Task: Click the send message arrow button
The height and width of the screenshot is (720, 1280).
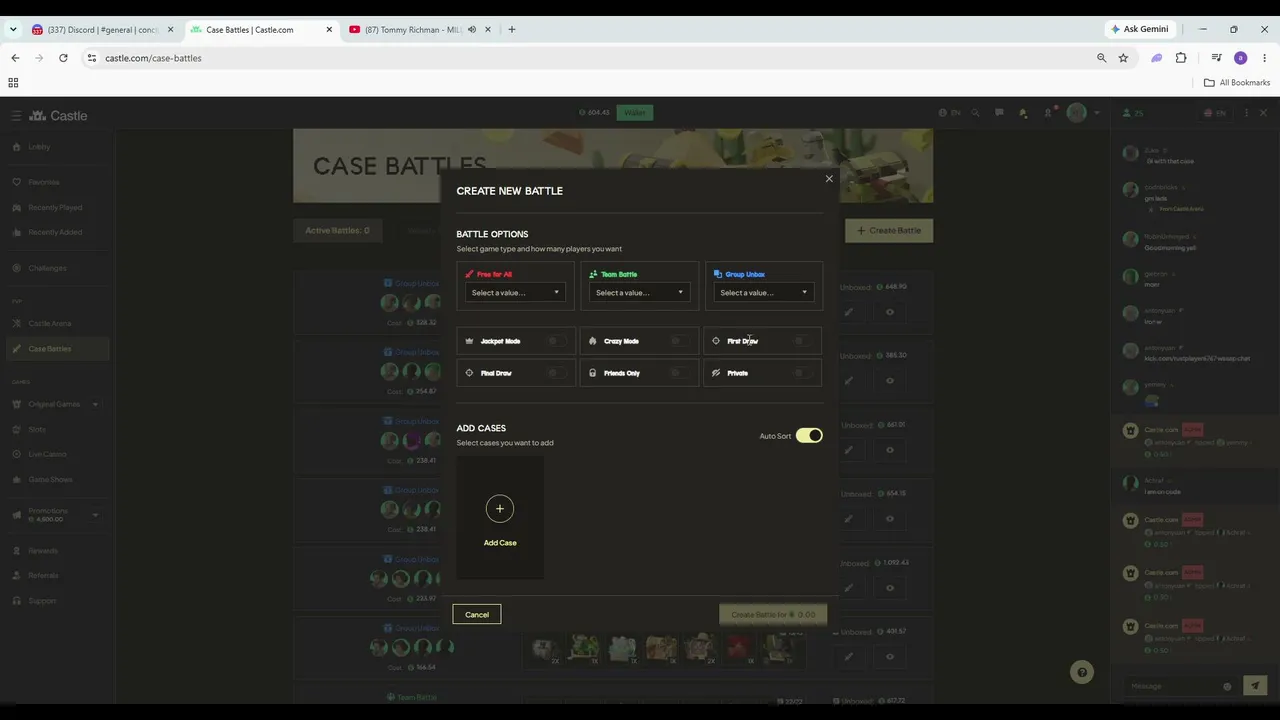Action: click(1254, 686)
